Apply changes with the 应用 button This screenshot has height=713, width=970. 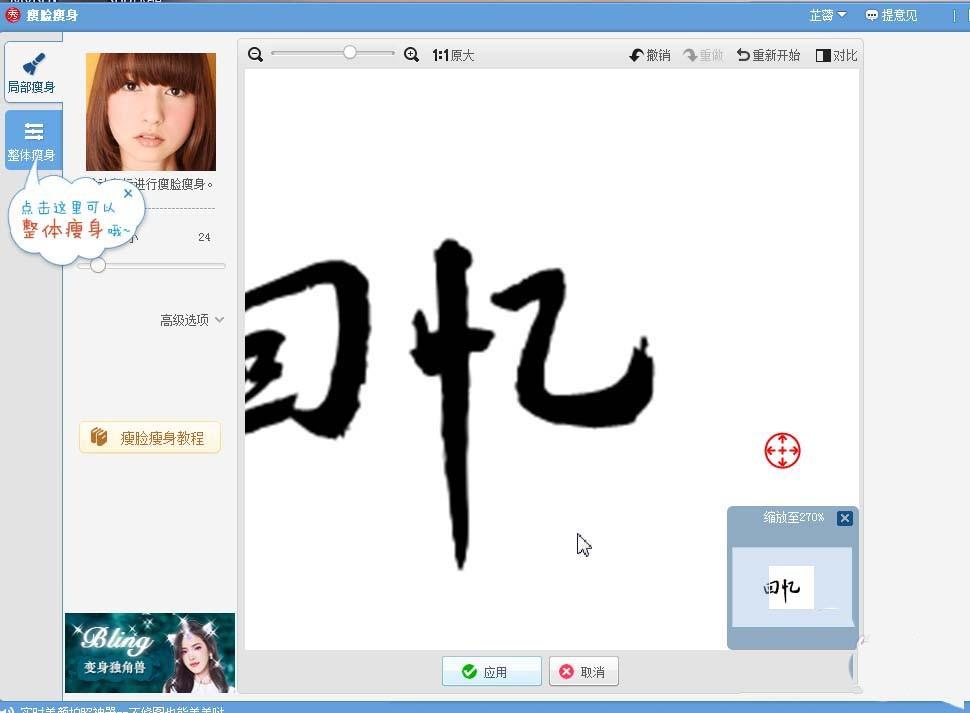(491, 671)
